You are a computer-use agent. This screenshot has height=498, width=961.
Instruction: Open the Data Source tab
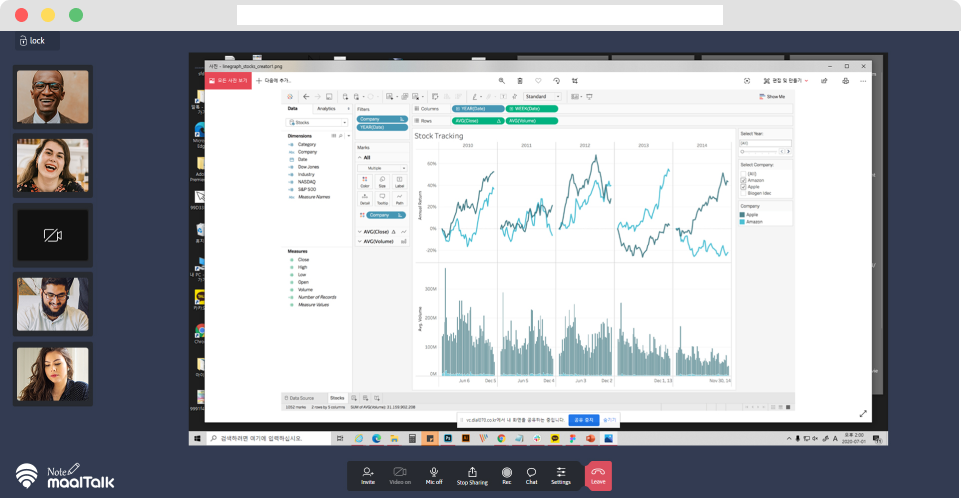(303, 397)
